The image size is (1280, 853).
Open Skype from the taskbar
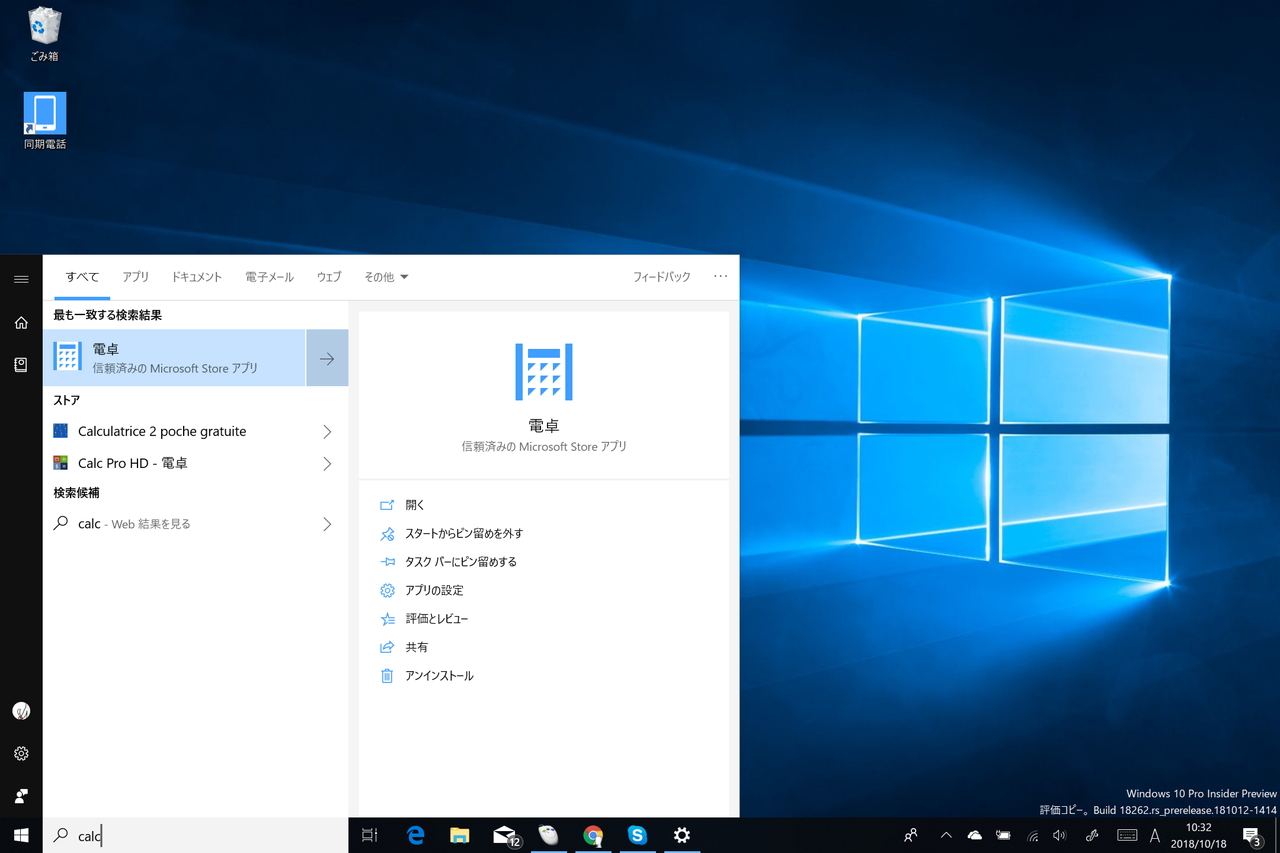[x=637, y=836]
